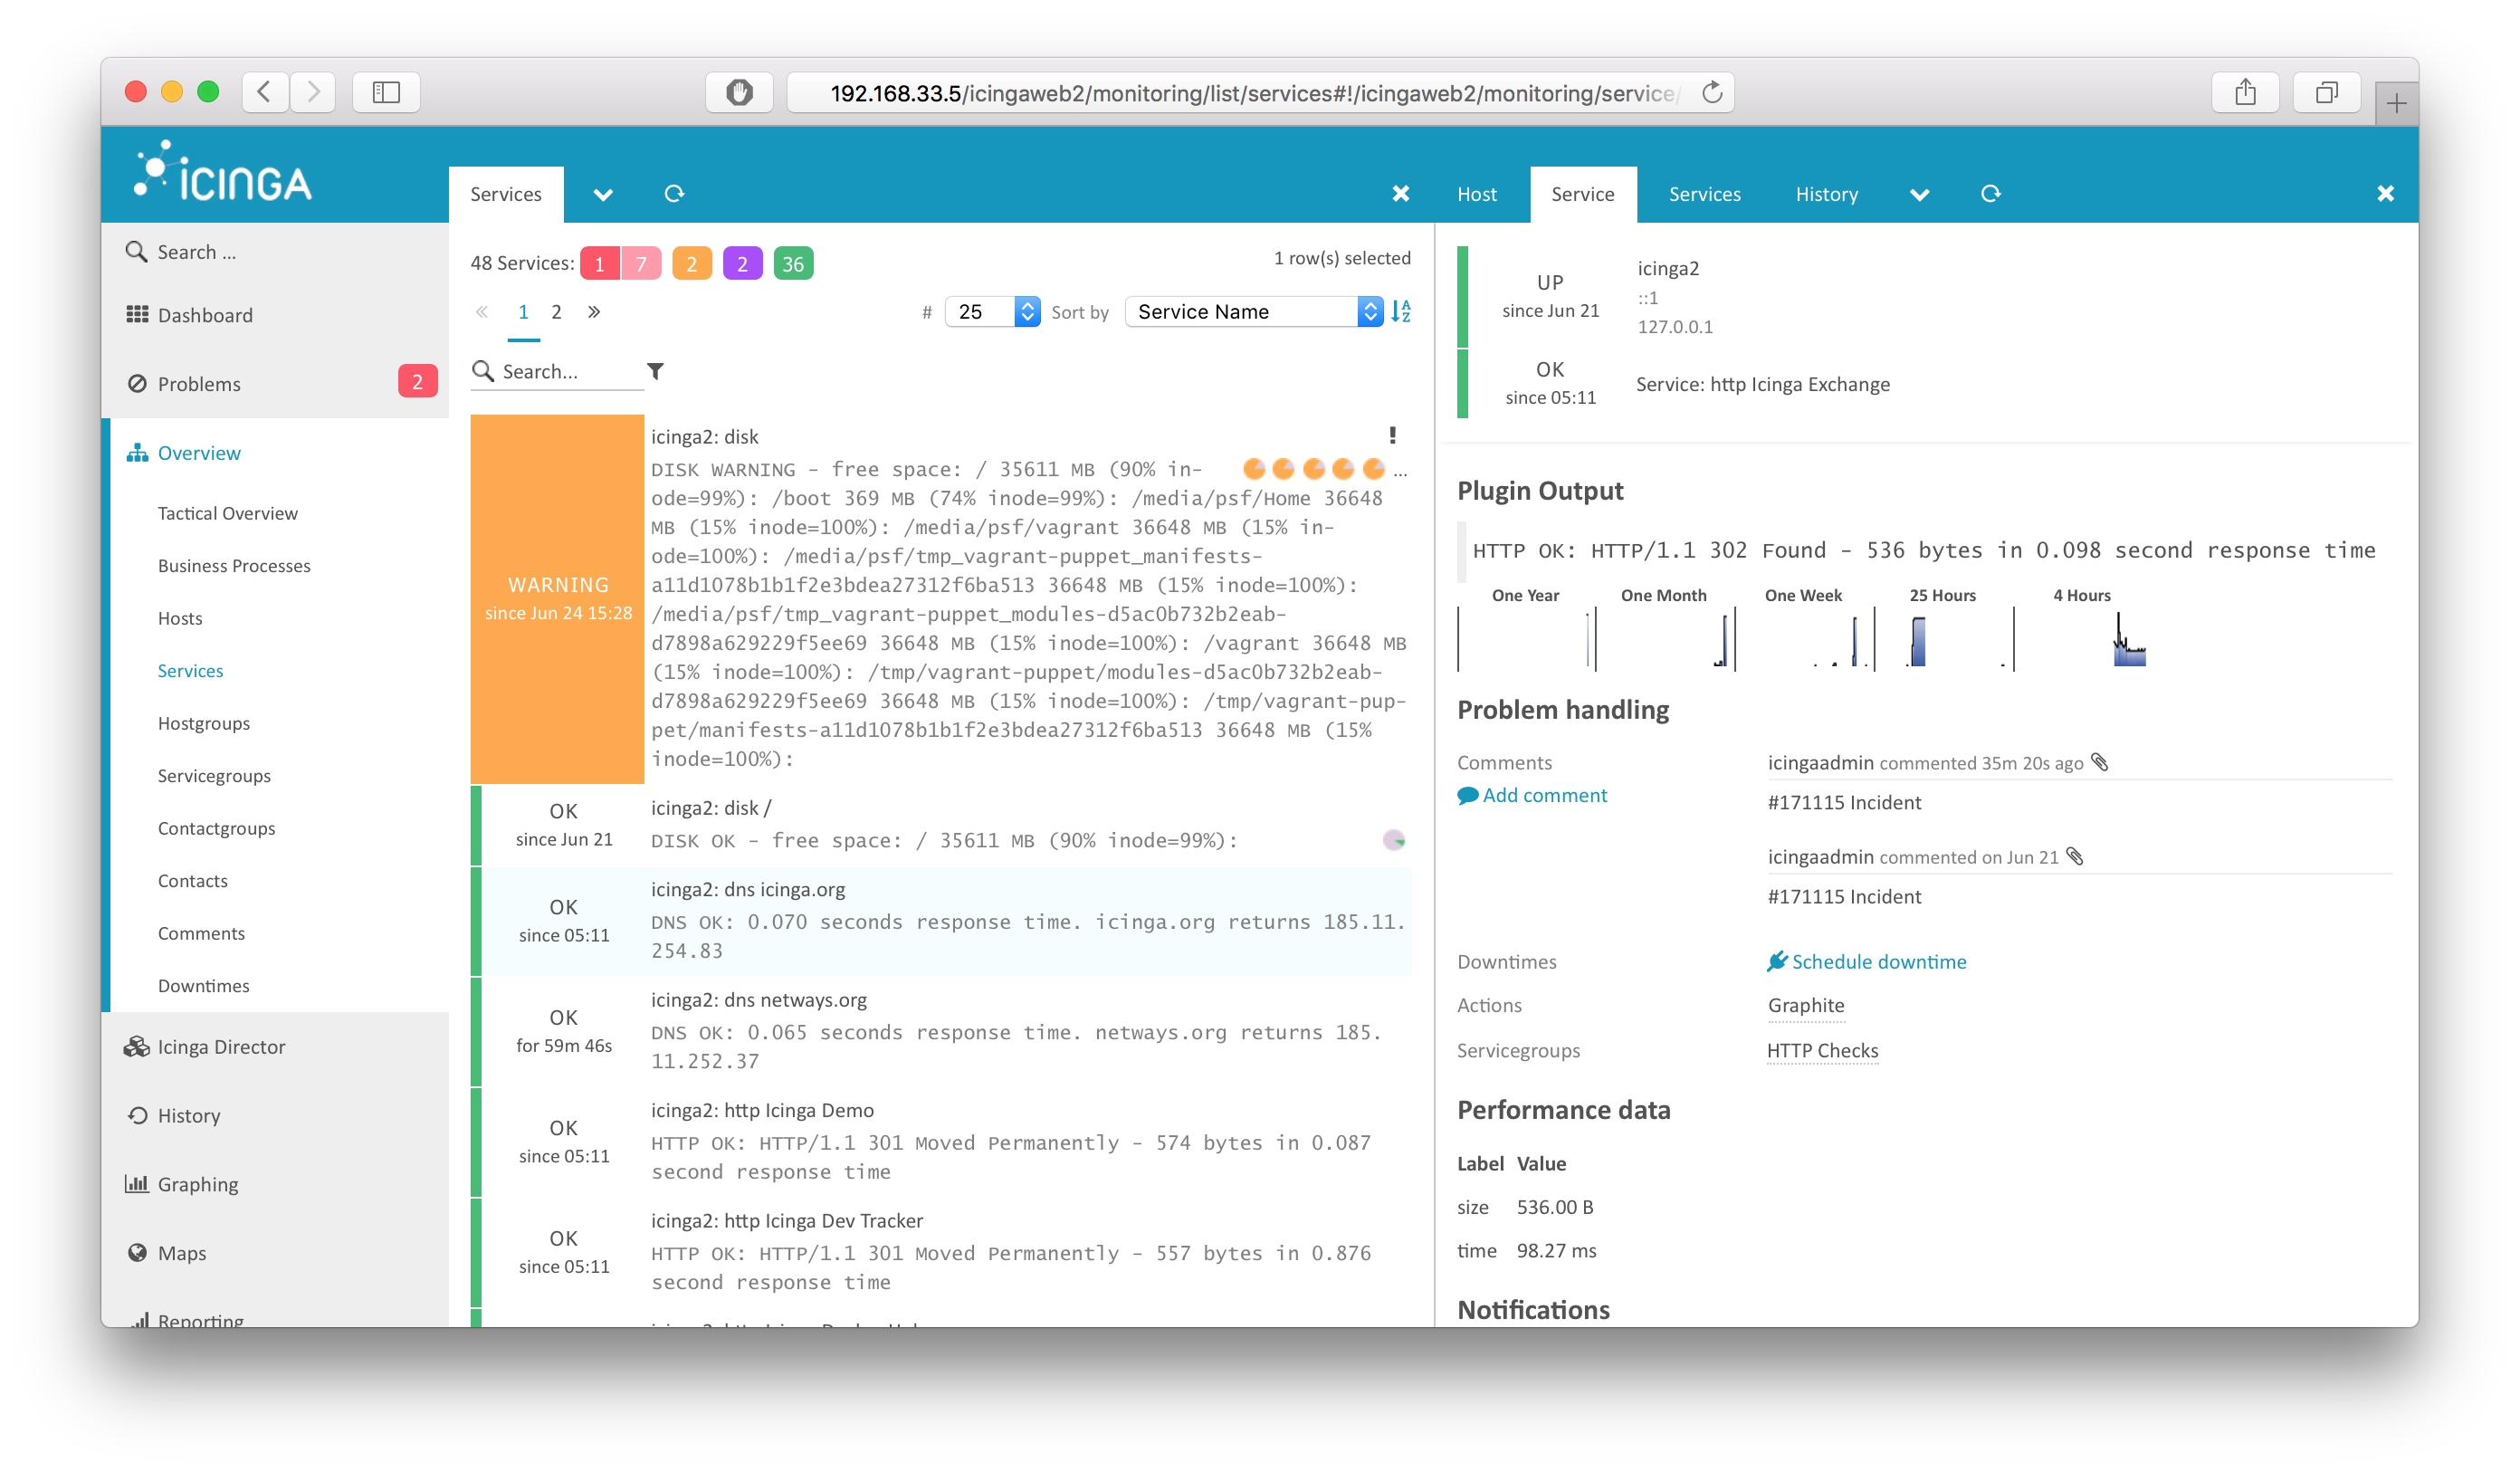2520x1472 pixels.
Task: Refresh the service detail pane
Action: tap(1990, 194)
